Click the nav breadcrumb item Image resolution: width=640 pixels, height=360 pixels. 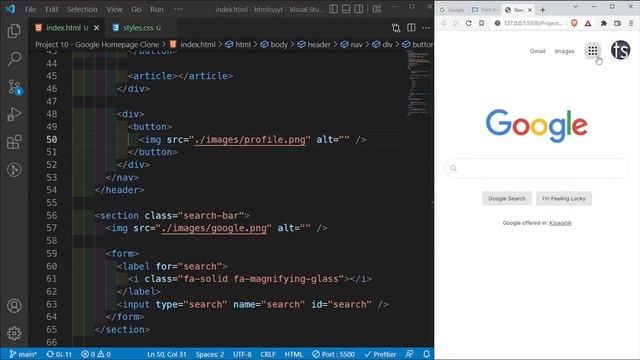pyautogui.click(x=351, y=44)
